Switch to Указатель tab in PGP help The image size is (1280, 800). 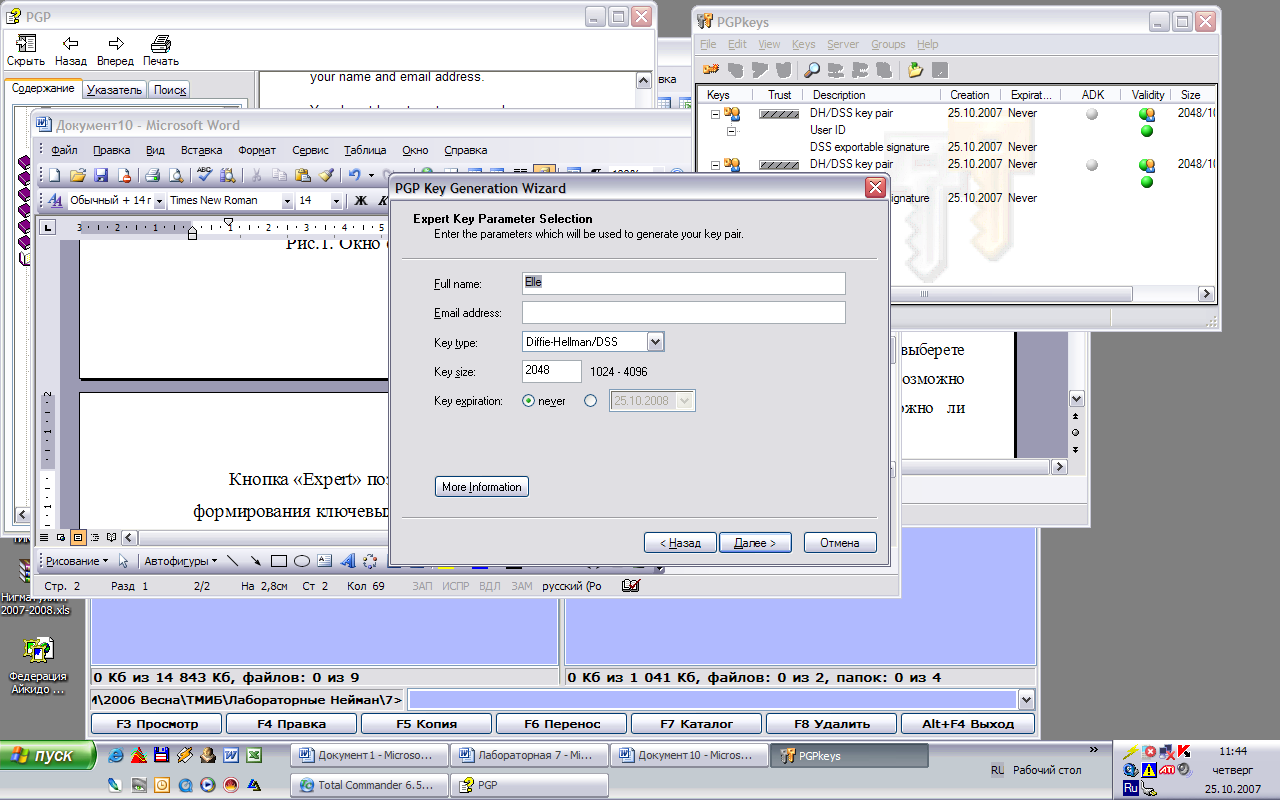(114, 89)
